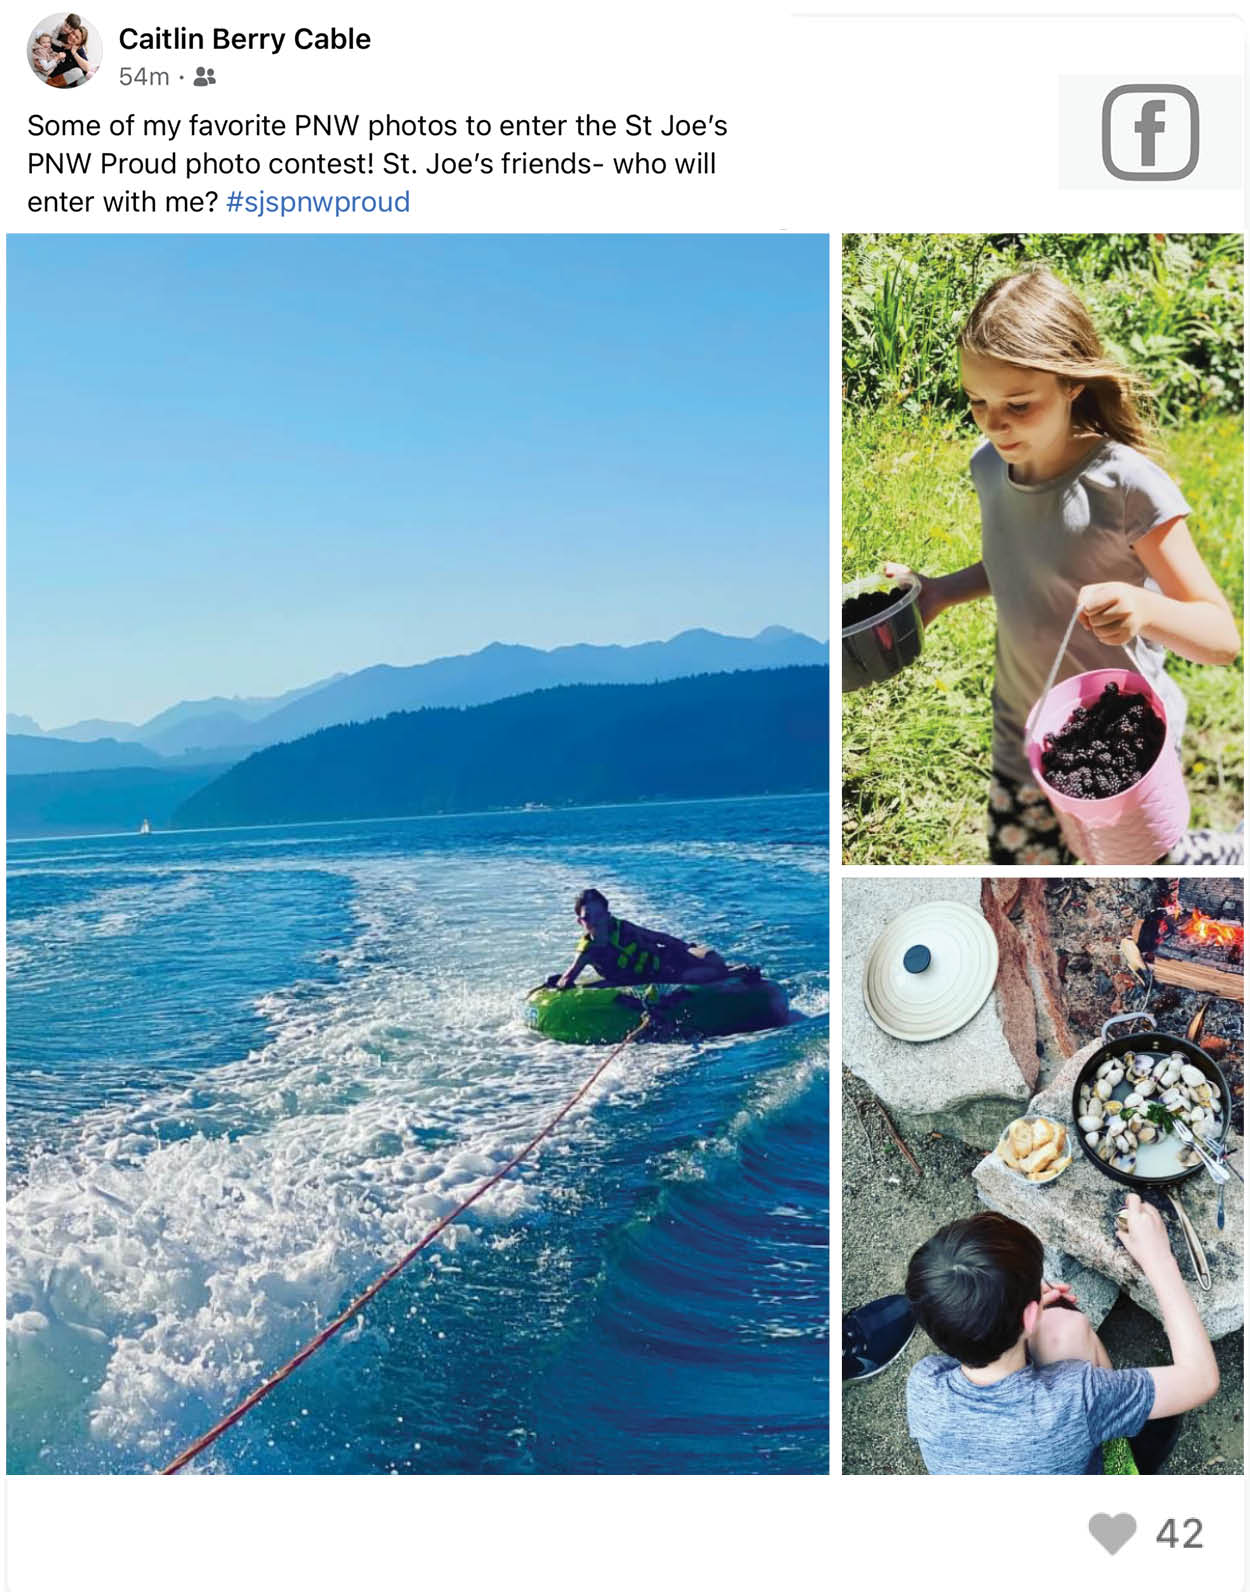Open the #sjspnwproud hashtag link
The image size is (1250, 1592).
point(318,202)
